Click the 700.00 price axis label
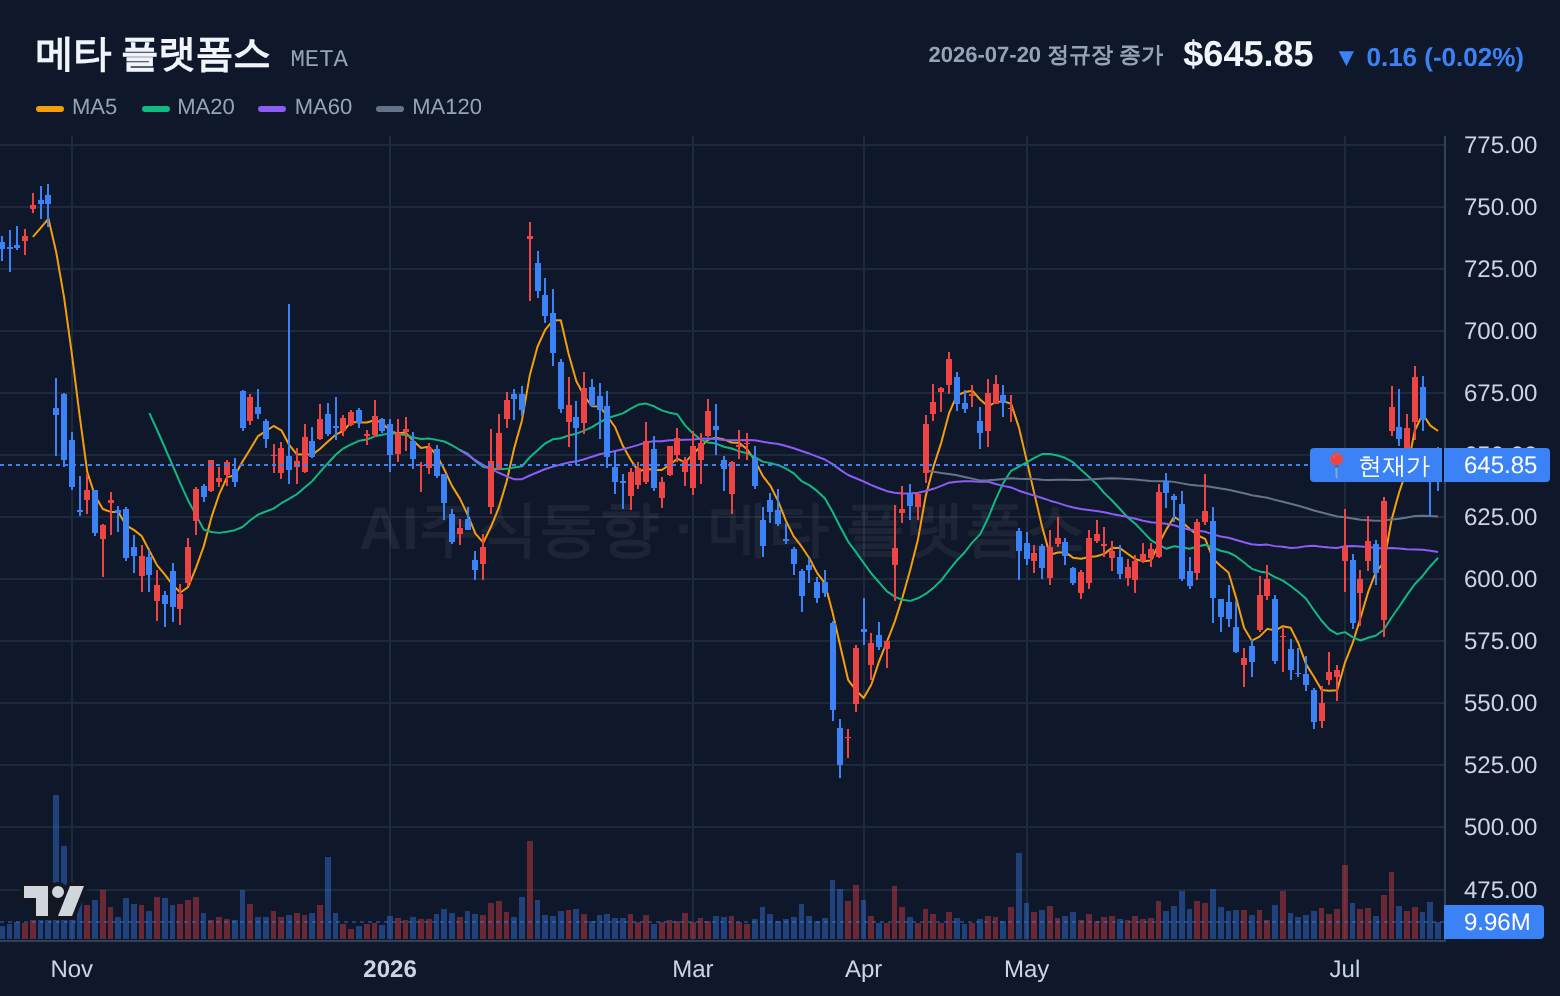Image resolution: width=1560 pixels, height=996 pixels. click(1500, 331)
